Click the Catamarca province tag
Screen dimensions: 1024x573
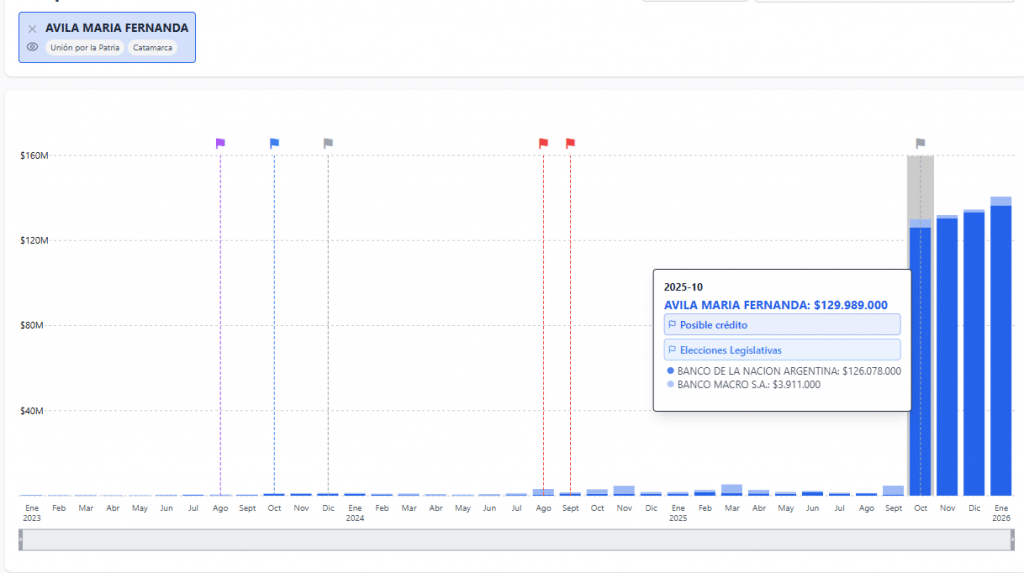(x=153, y=47)
